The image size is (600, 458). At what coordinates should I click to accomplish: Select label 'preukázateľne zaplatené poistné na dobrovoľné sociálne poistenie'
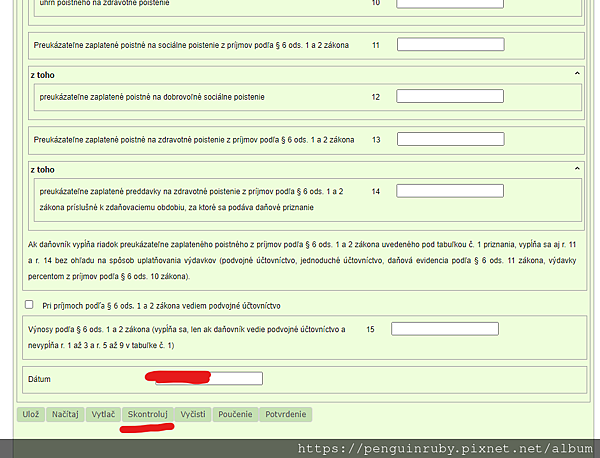pos(152,97)
